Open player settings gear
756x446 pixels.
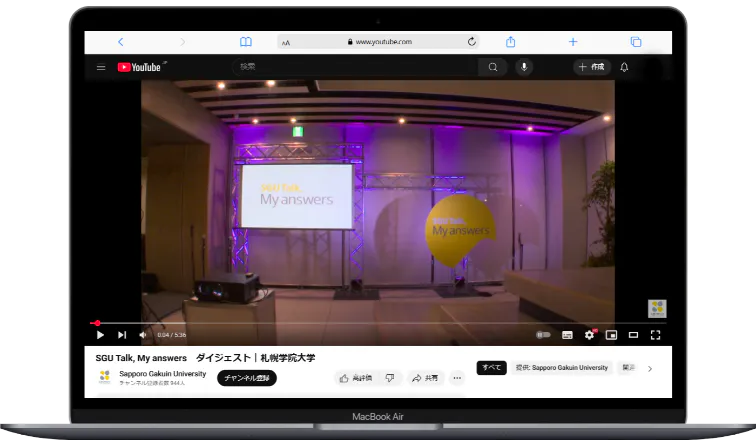click(x=589, y=335)
